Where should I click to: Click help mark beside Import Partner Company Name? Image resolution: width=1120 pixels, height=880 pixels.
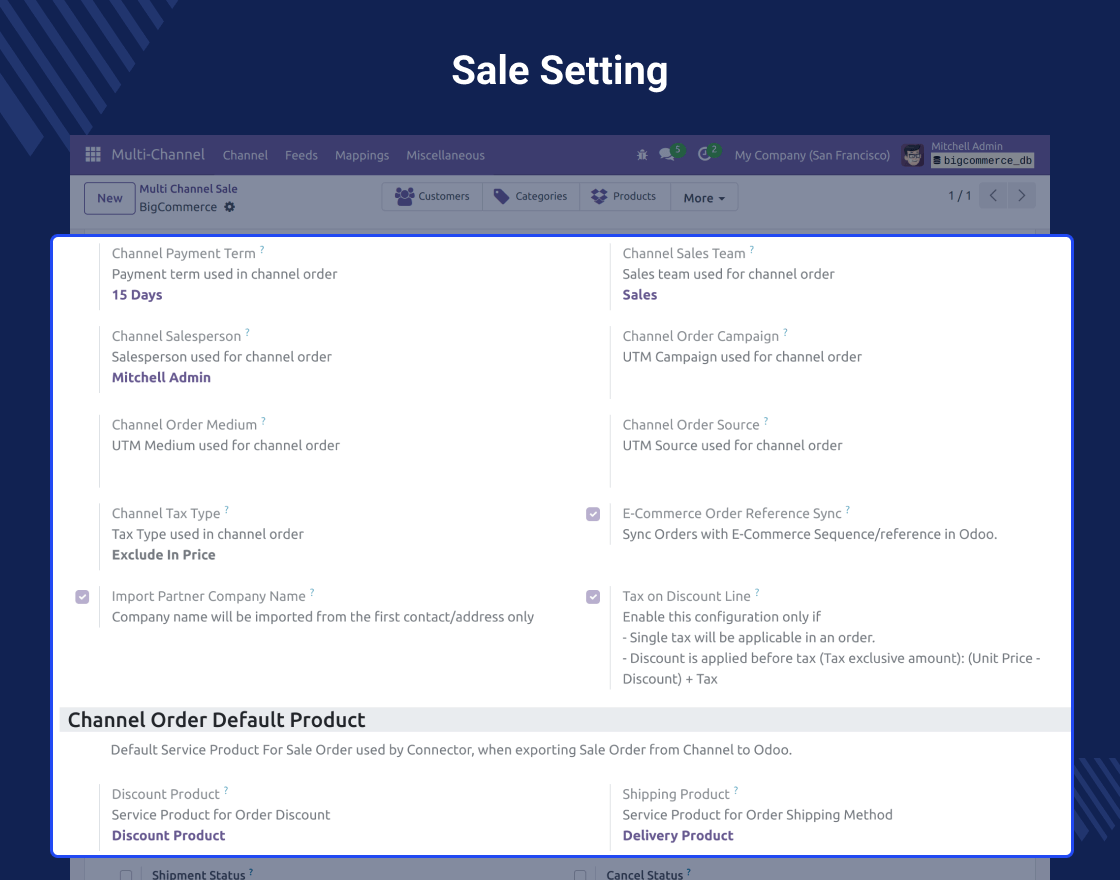(312, 592)
